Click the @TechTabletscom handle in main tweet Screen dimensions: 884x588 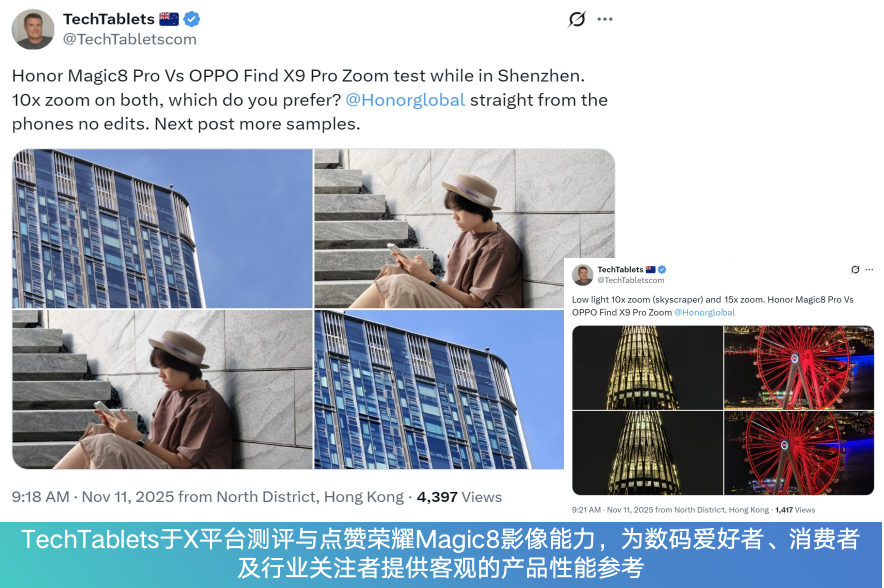point(130,39)
